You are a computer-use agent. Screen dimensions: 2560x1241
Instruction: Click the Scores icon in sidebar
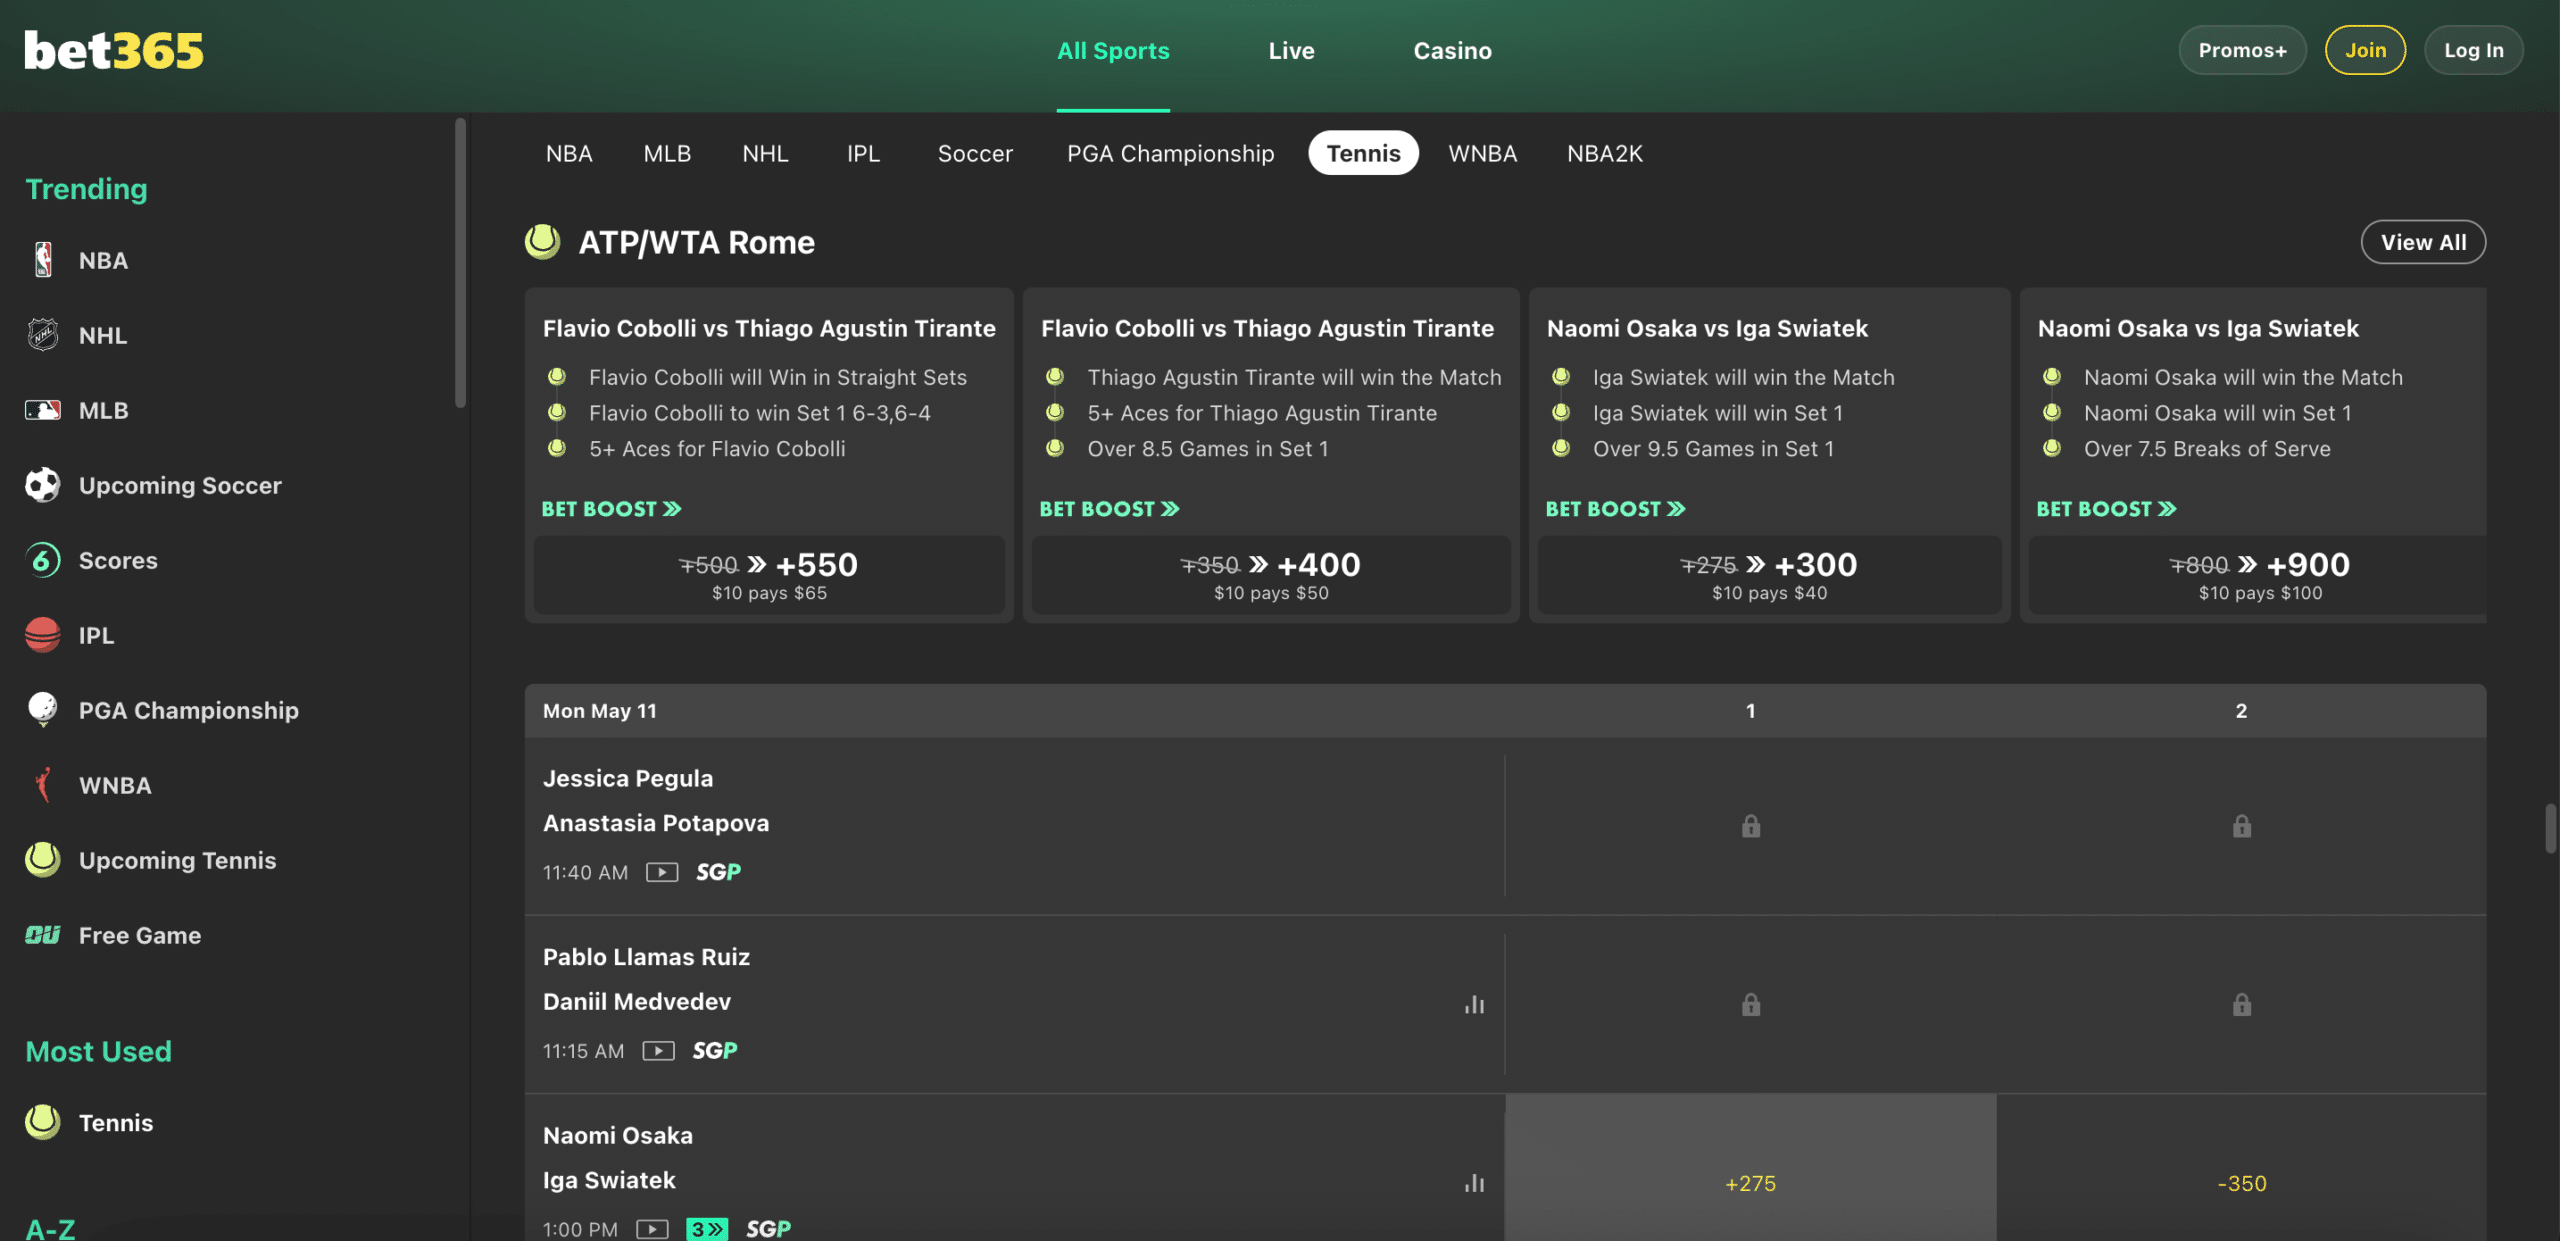tap(43, 560)
